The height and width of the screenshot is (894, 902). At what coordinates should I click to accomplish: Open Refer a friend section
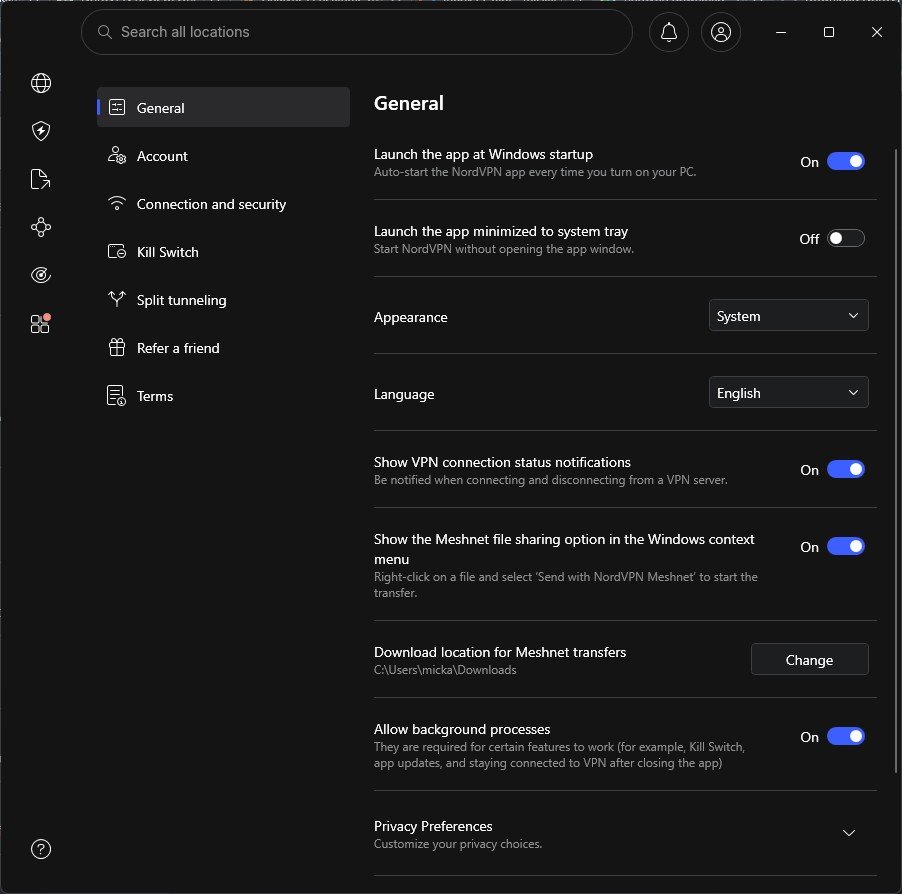click(x=223, y=348)
